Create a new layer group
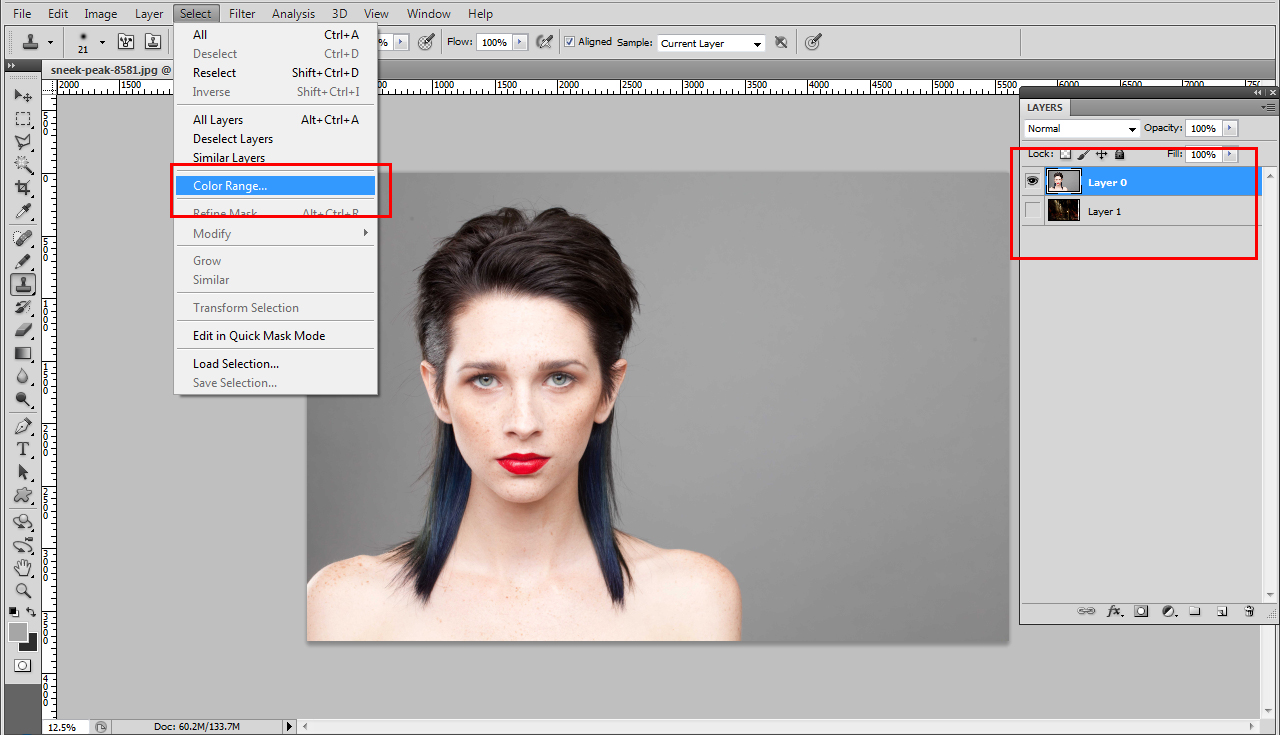Image resolution: width=1280 pixels, height=735 pixels. coord(1195,611)
